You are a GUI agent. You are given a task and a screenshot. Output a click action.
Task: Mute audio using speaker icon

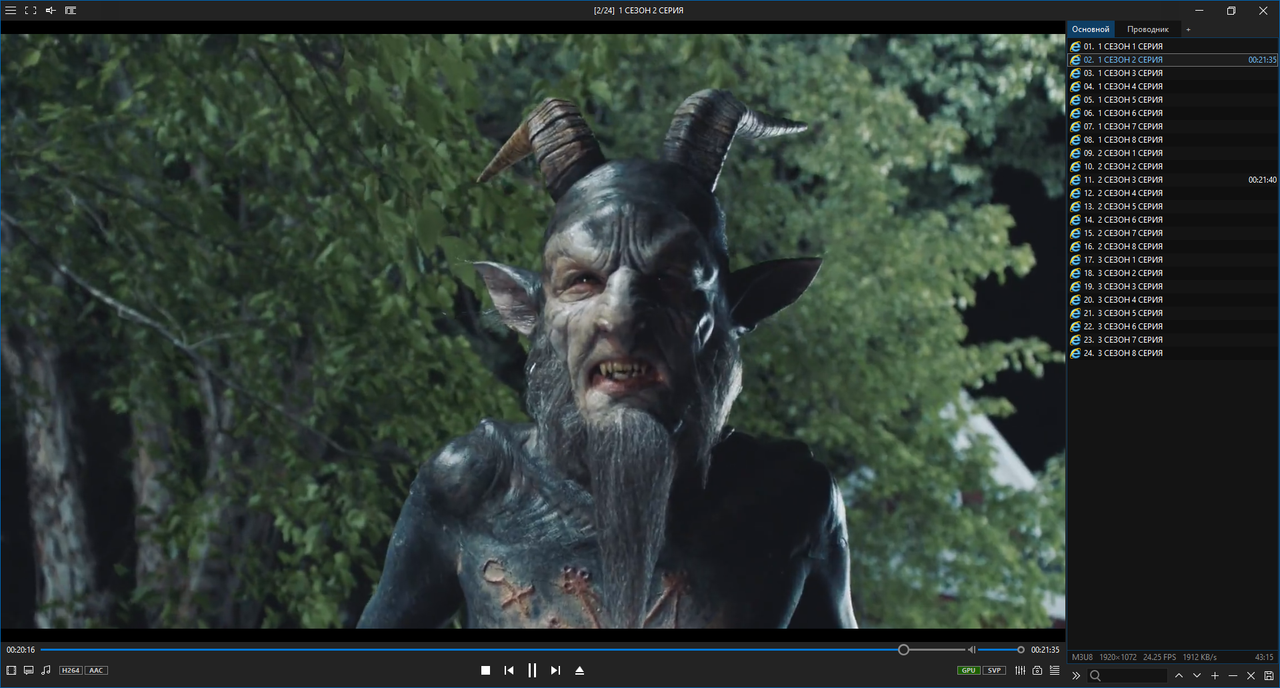(971, 650)
